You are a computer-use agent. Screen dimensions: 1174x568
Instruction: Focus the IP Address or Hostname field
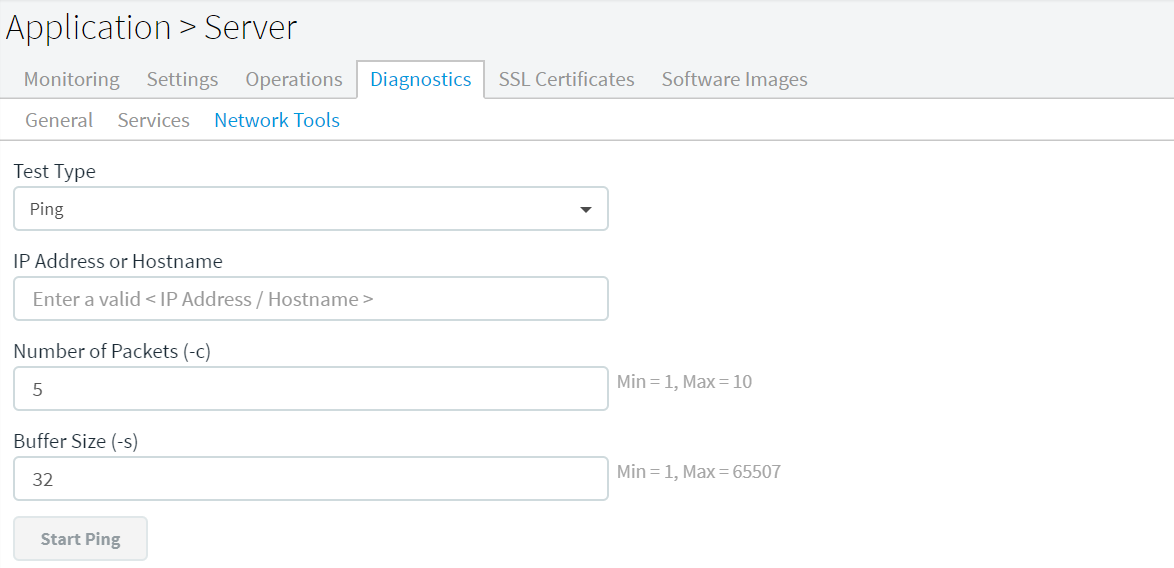[311, 299]
